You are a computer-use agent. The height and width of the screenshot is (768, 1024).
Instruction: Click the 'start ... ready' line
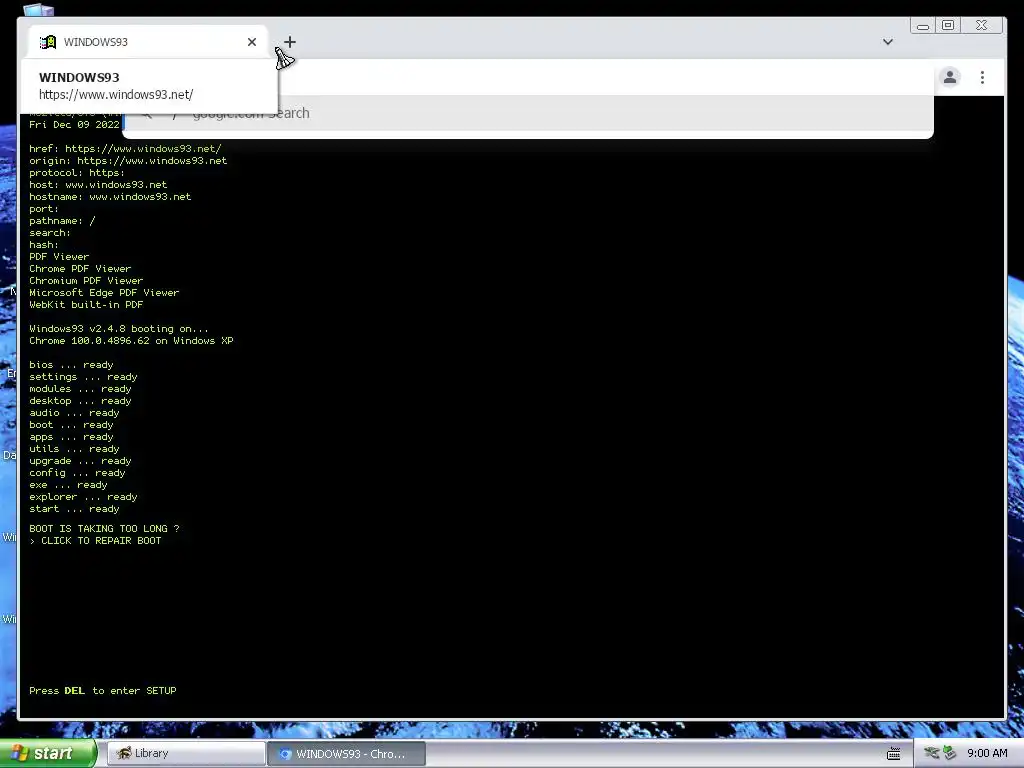74,509
